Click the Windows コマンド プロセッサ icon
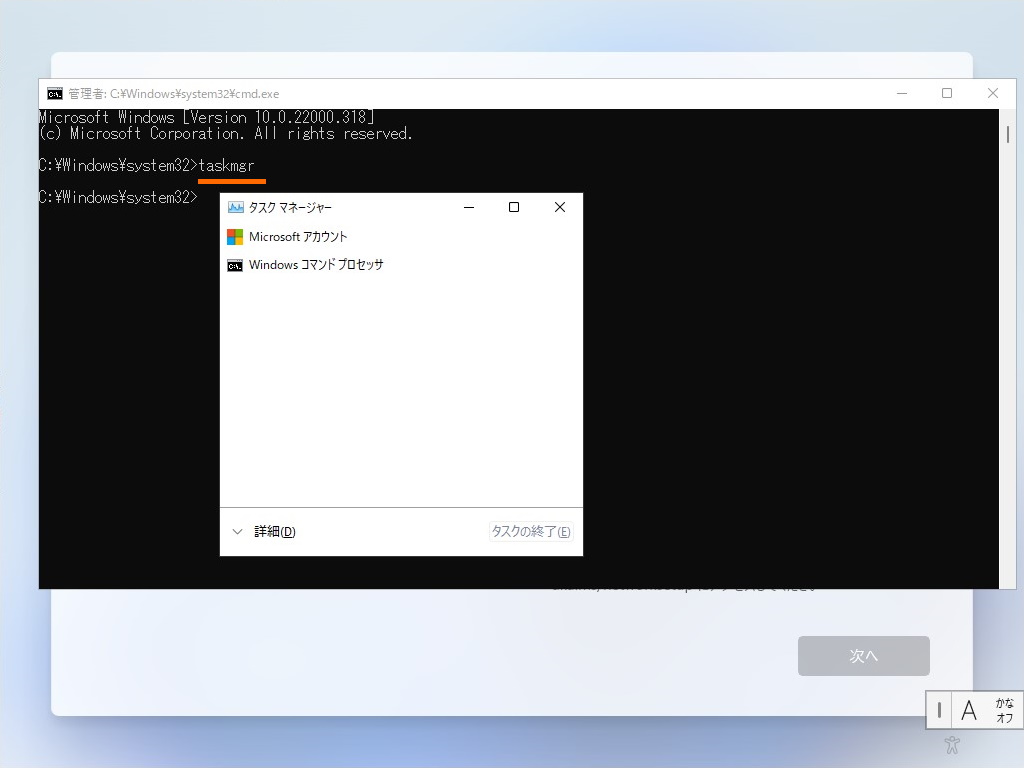1024x768 pixels. click(233, 265)
